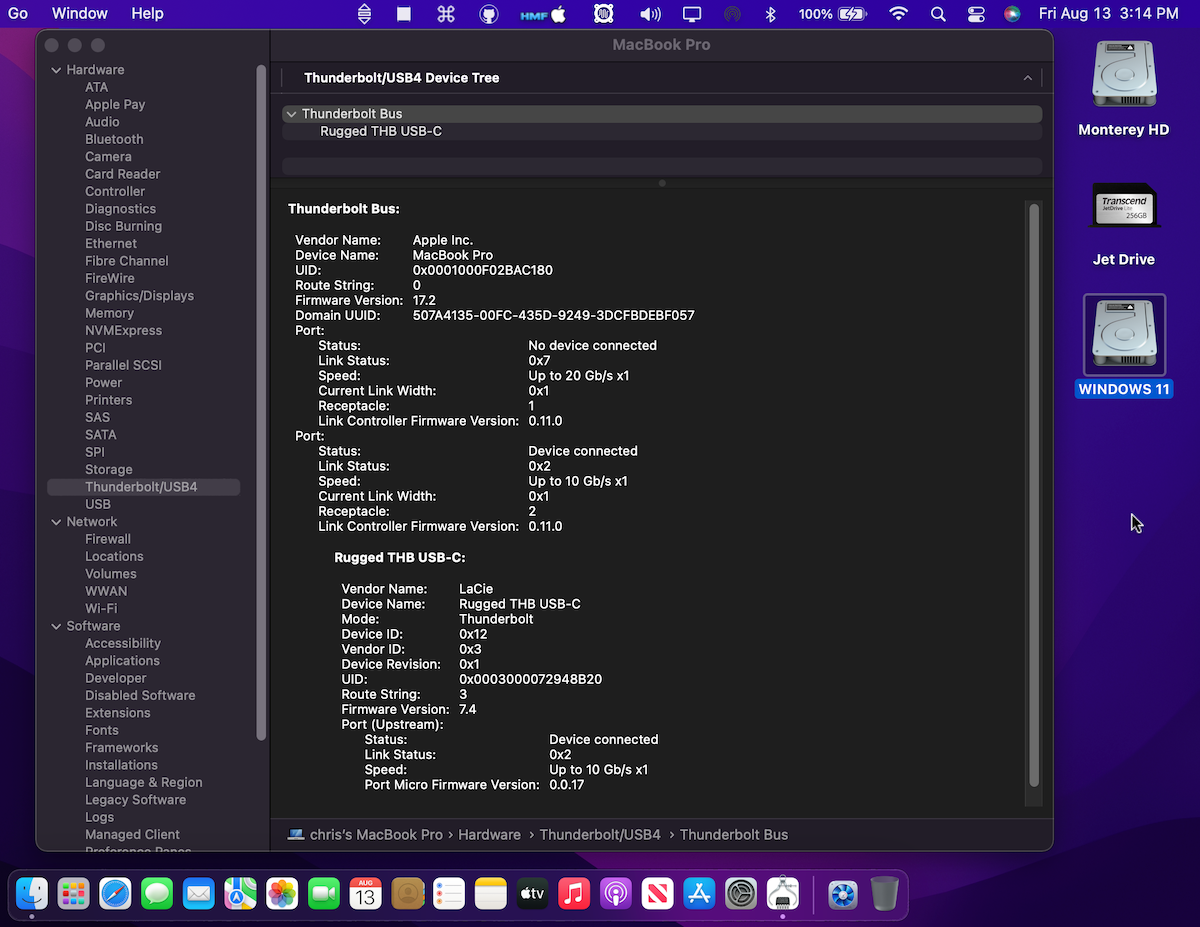
Task: Select Wi-Fi under Network
Action: click(101, 608)
